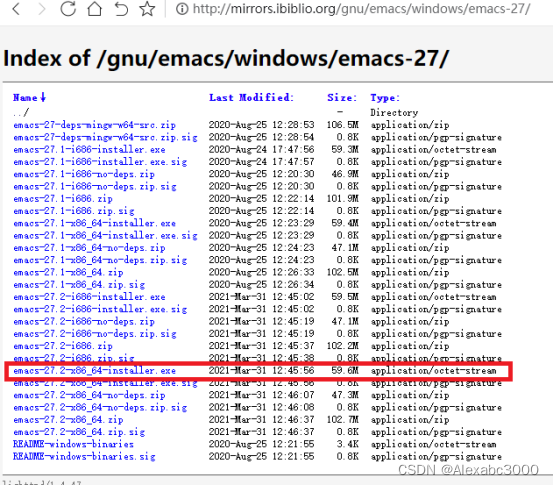Image resolution: width=554 pixels, height=485 pixels.
Task: Open README-windows-binaries.sig link
Action: [x=84, y=457]
